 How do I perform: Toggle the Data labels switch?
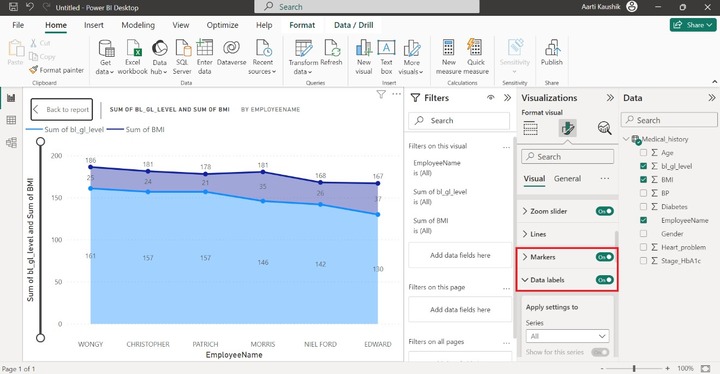tap(604, 280)
